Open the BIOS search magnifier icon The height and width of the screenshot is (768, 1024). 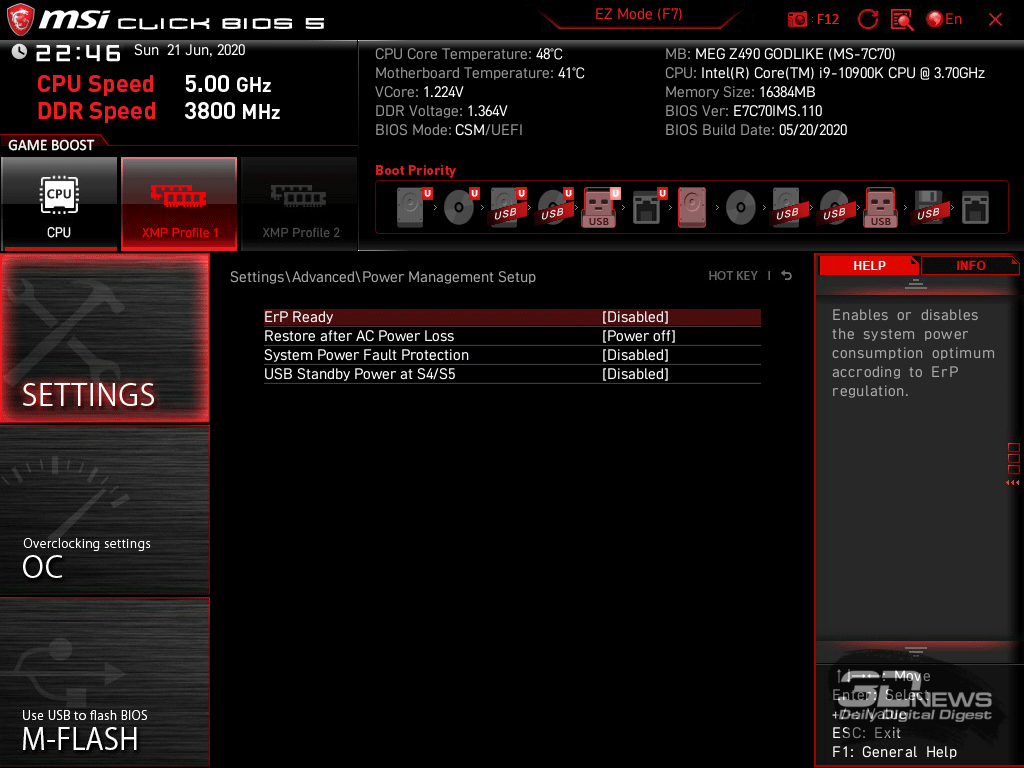[902, 20]
